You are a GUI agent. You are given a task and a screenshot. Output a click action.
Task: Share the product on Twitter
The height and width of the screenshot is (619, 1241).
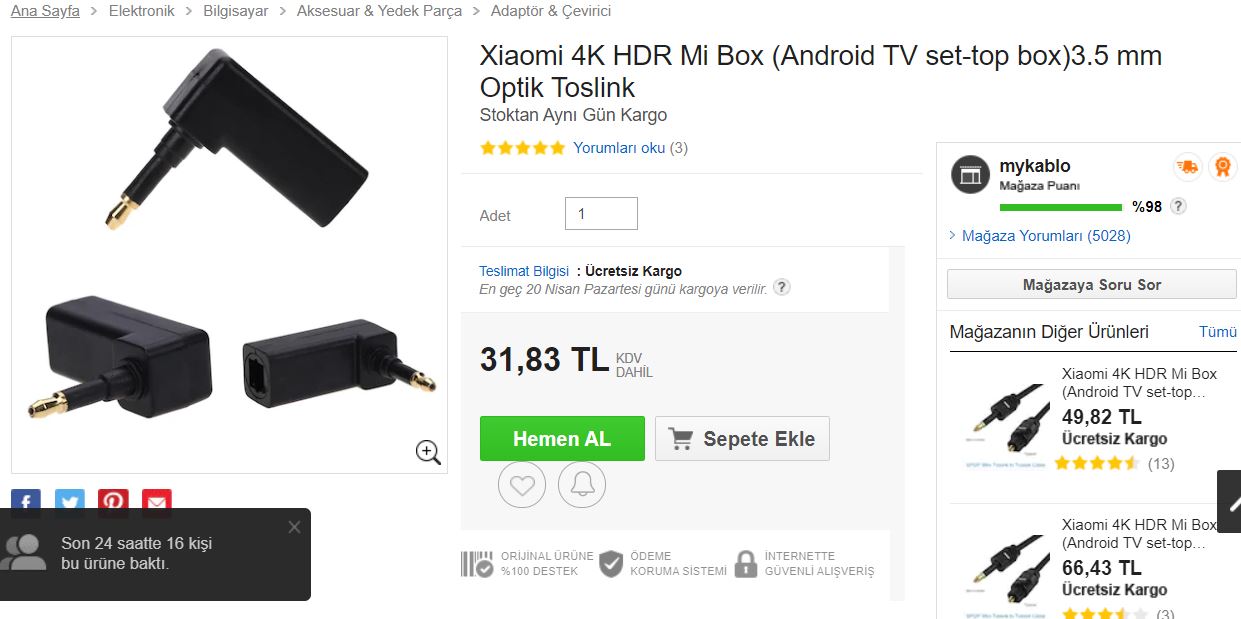pos(70,499)
